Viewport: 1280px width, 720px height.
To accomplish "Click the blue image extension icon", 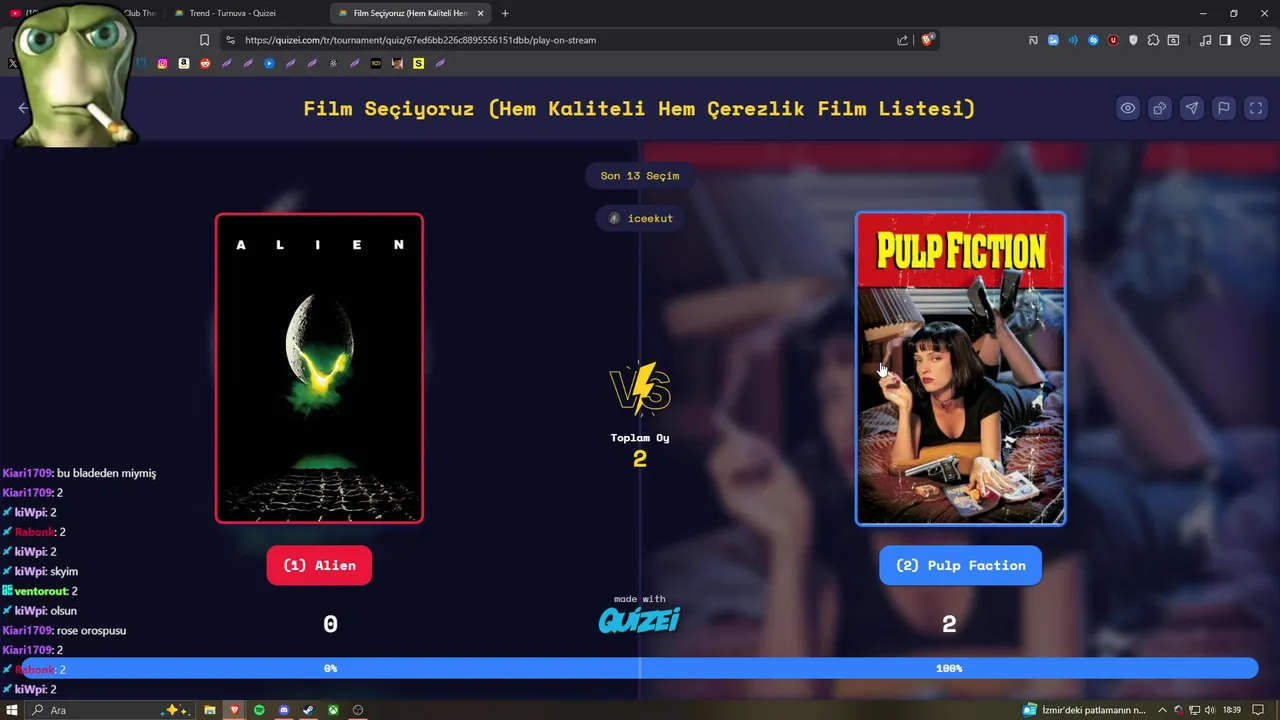I will point(1053,40).
